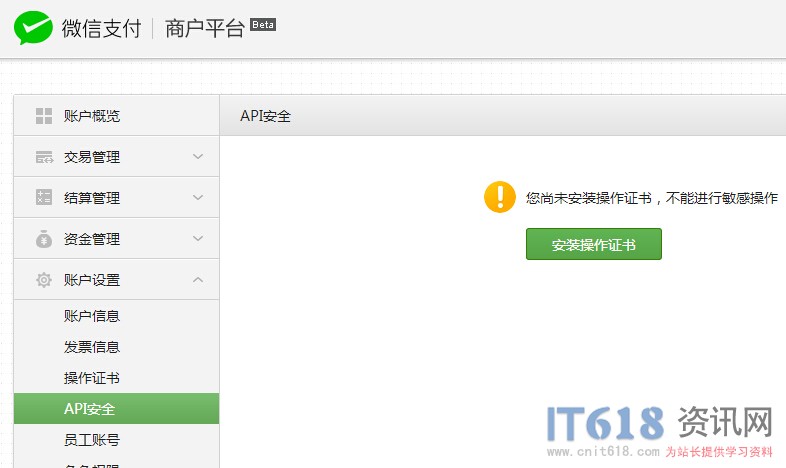Click 微信支付 header text
Screen dimensions: 786x468
point(102,28)
